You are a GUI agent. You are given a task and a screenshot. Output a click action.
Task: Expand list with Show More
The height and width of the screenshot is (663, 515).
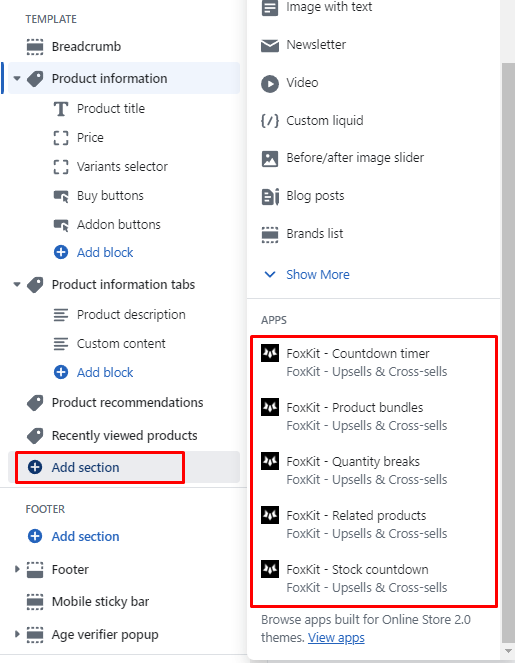[318, 274]
